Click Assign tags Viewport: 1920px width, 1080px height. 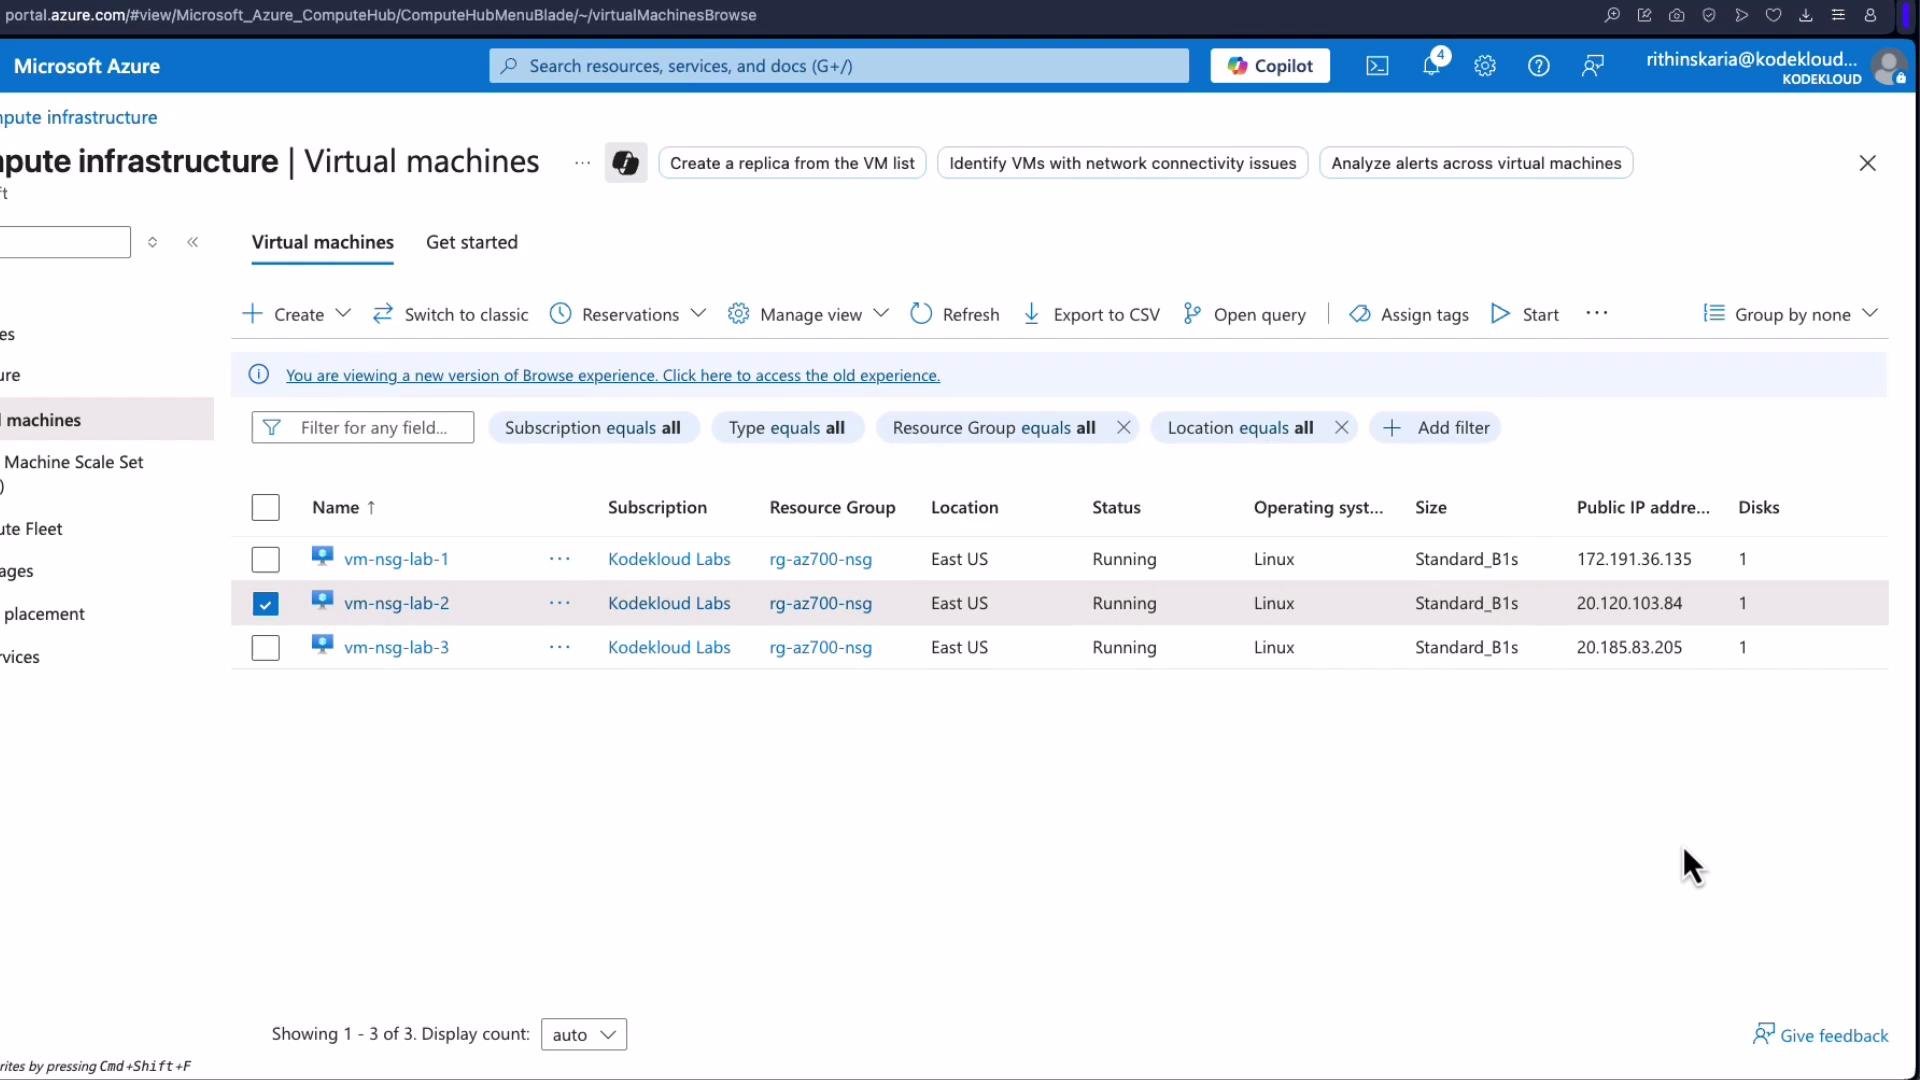coord(1409,314)
